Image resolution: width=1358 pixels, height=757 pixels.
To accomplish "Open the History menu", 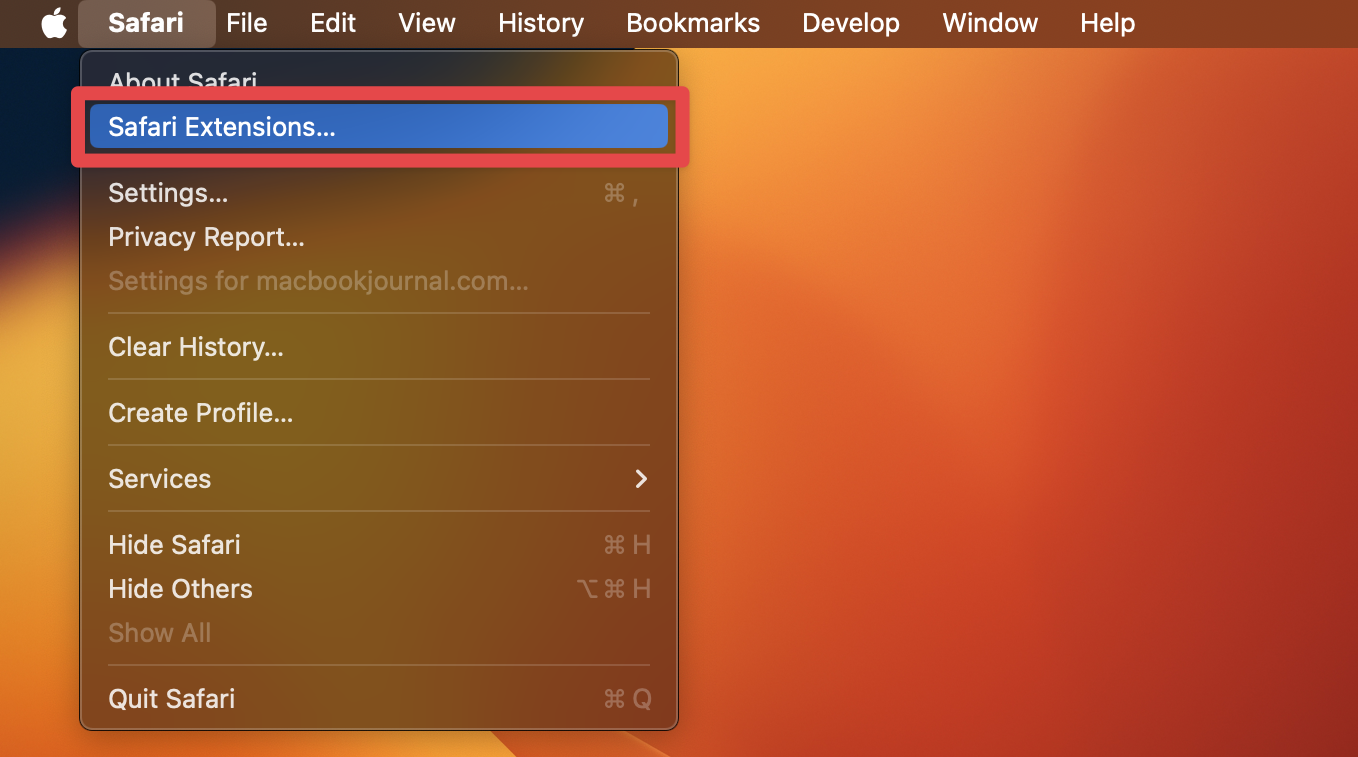I will pyautogui.click(x=540, y=23).
